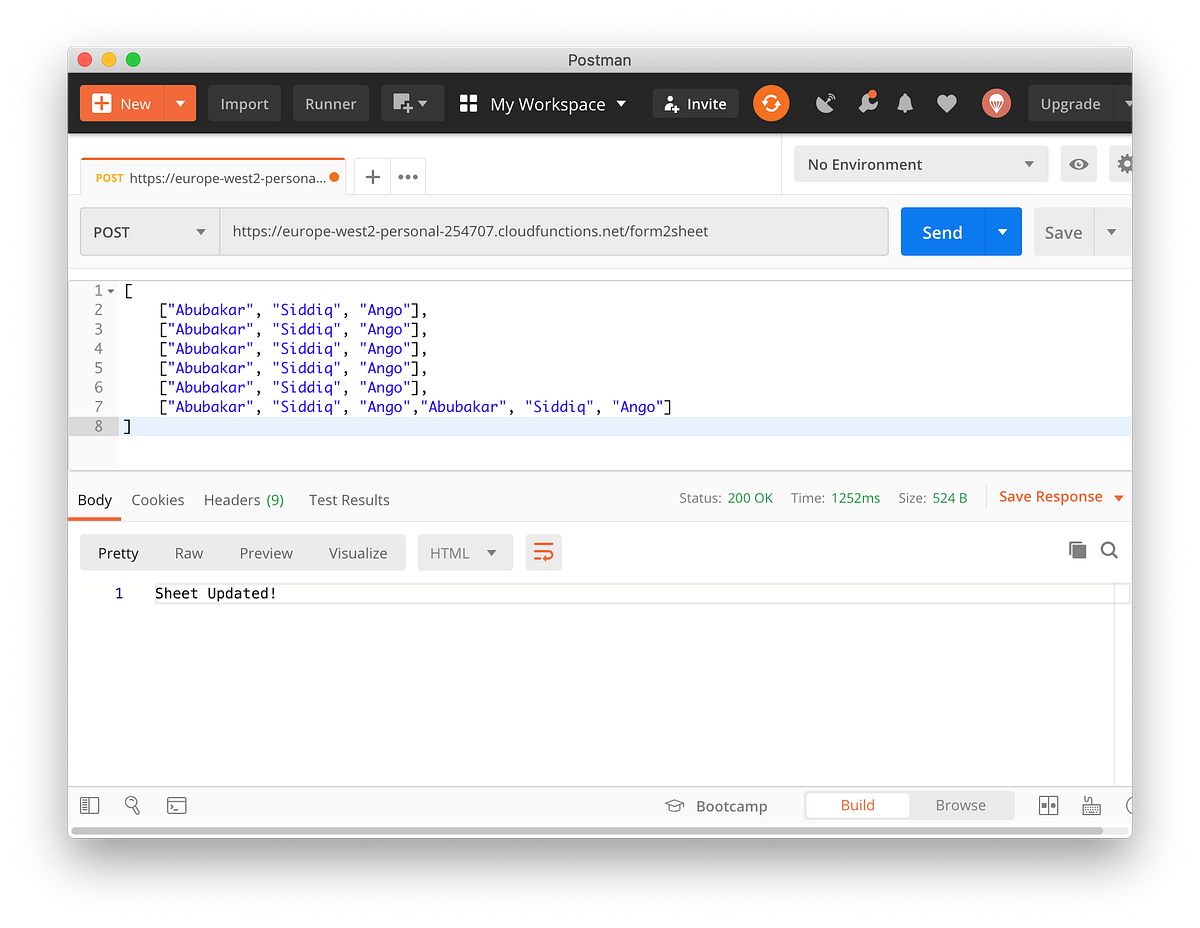Preview the environment with the eye icon

coord(1078,164)
